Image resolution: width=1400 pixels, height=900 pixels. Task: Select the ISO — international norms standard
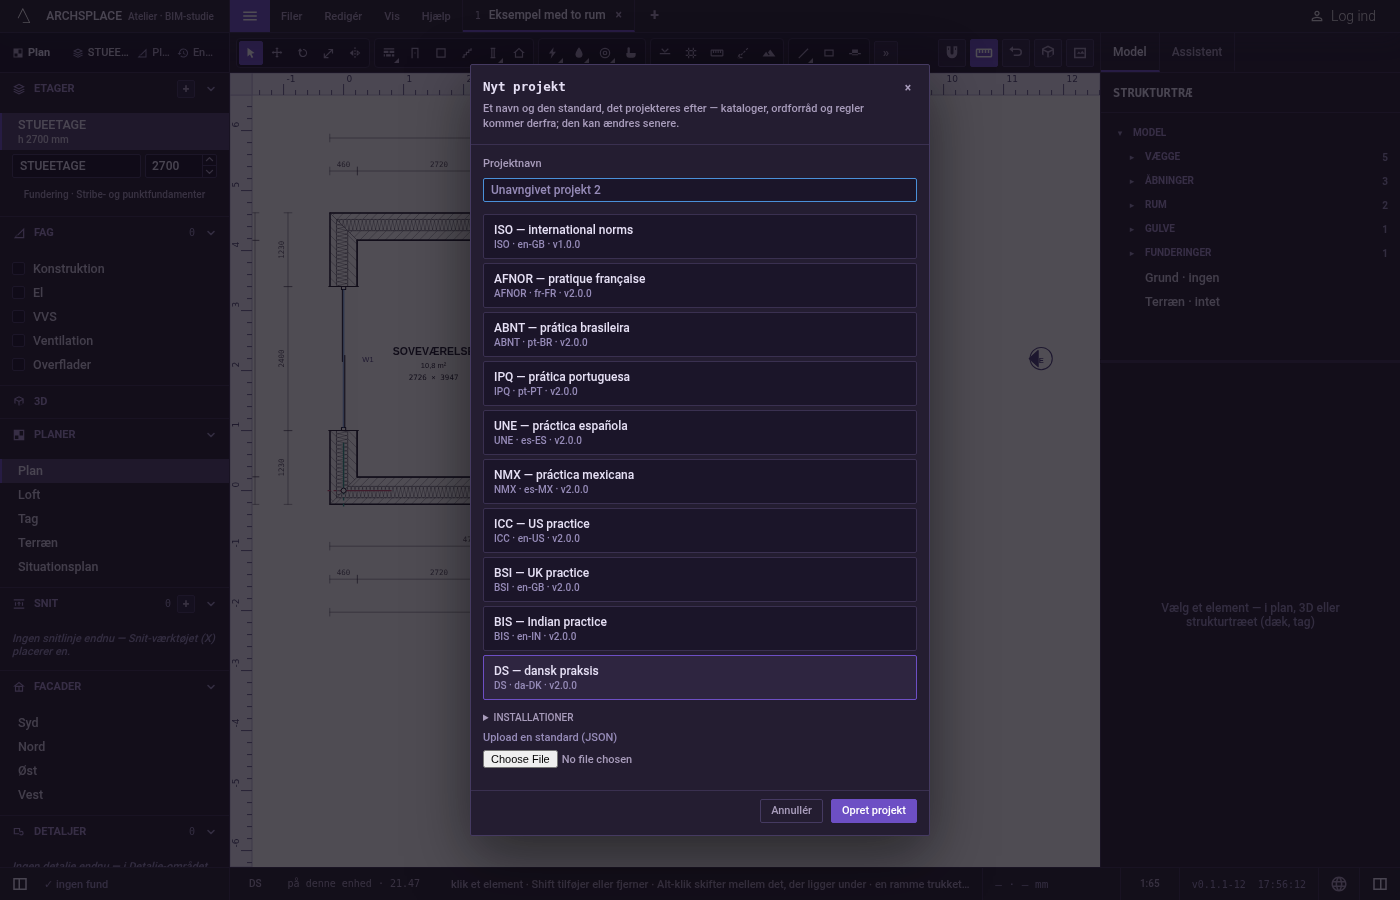click(x=700, y=237)
